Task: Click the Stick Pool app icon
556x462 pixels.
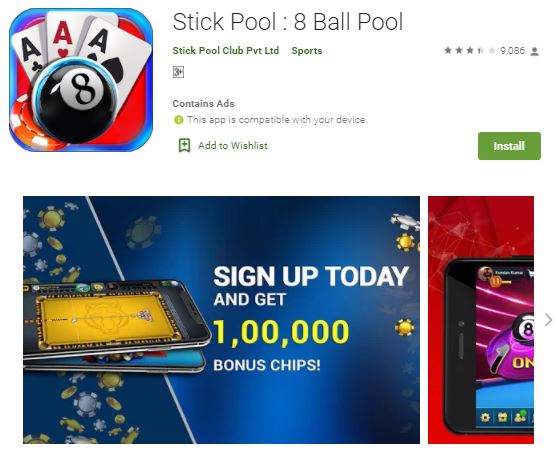Action: pyautogui.click(x=81, y=79)
